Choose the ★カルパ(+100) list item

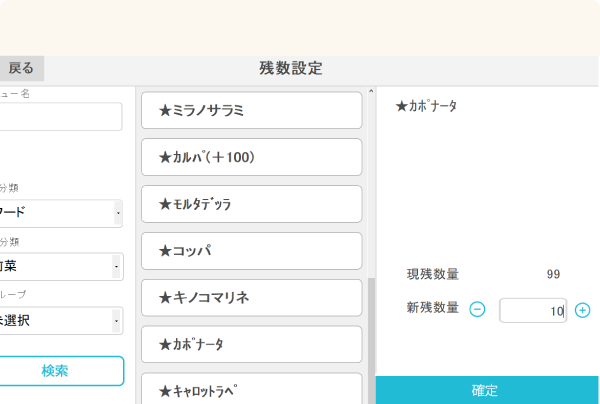[x=252, y=157]
